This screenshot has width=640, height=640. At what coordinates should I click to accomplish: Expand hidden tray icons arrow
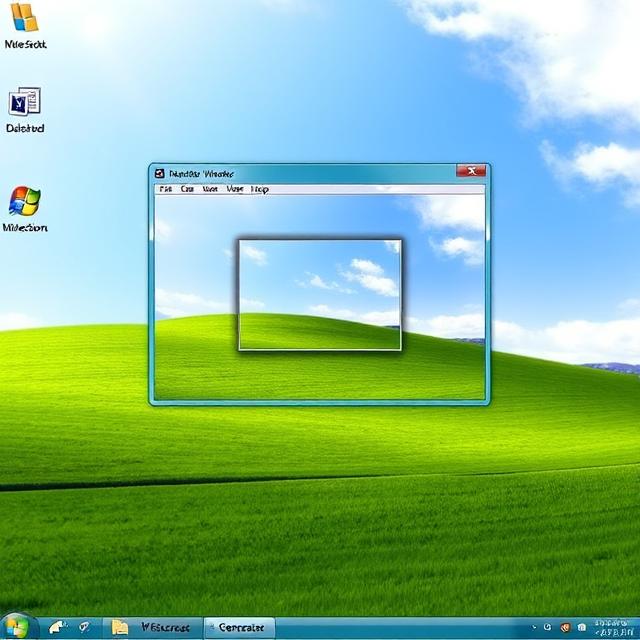point(534,627)
